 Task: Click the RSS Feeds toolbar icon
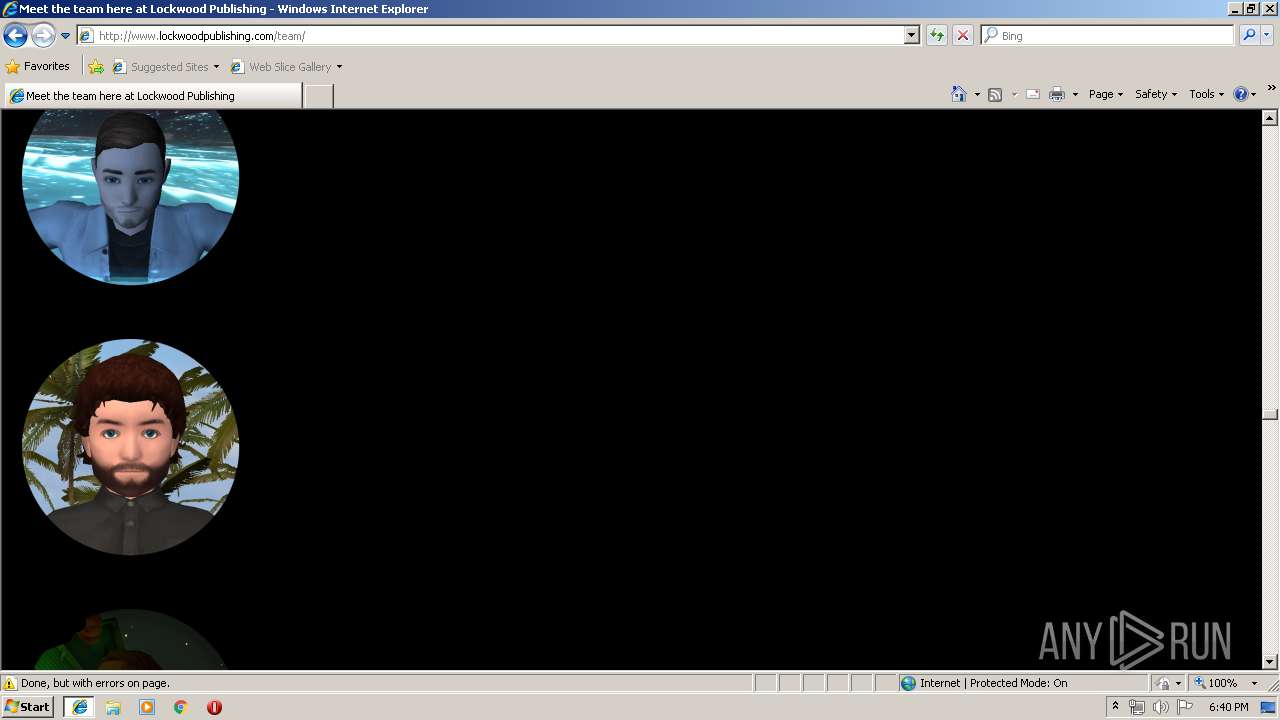pos(995,94)
